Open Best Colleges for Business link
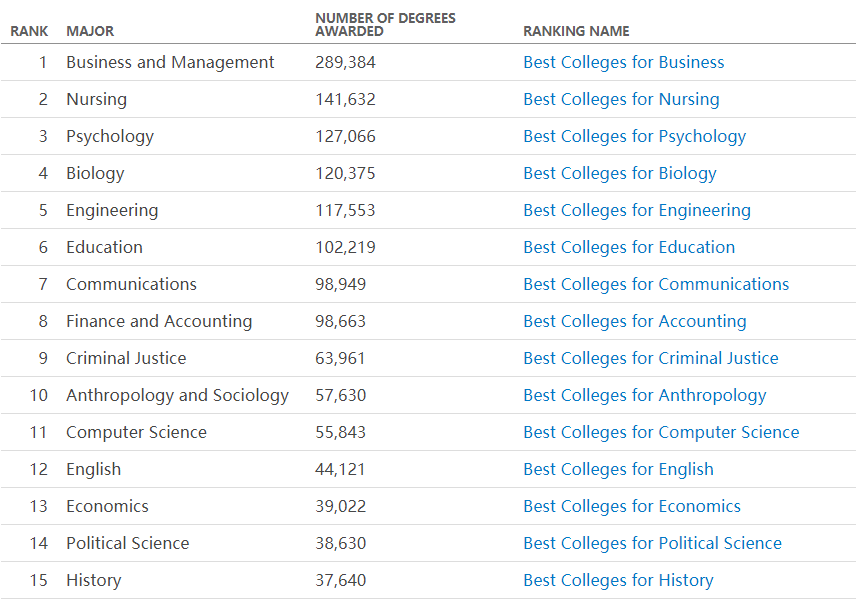Screen dimensions: 856x600 coord(623,62)
